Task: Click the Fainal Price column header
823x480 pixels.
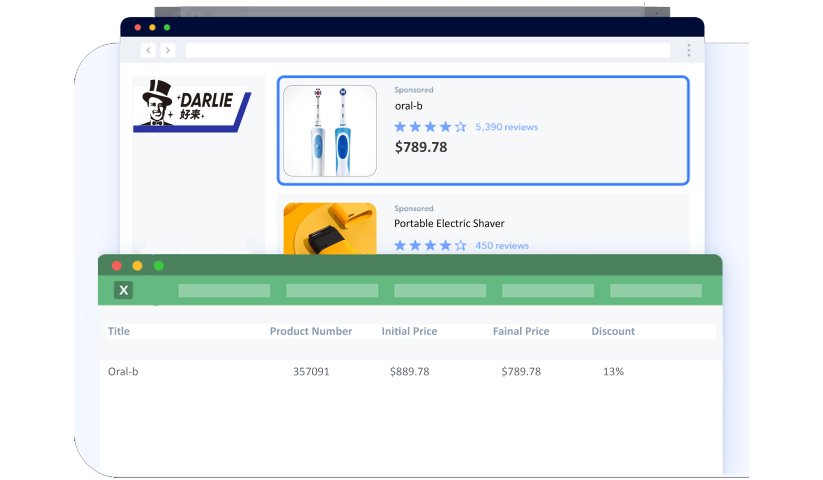Action: 521,332
